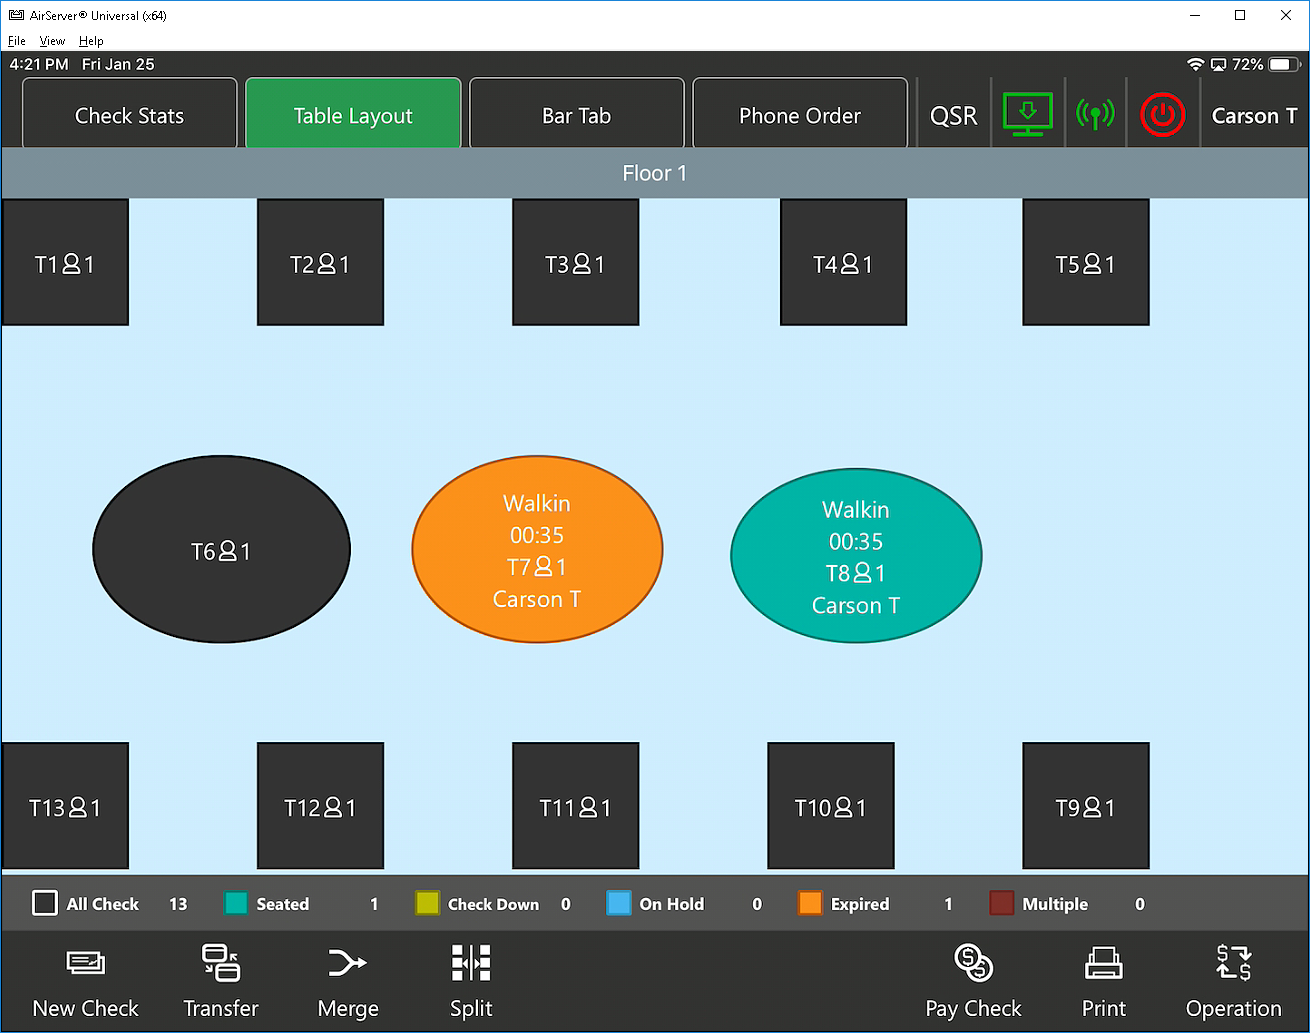Image resolution: width=1310 pixels, height=1033 pixels.
Task: Switch to the Check Stats tab
Action: (129, 115)
